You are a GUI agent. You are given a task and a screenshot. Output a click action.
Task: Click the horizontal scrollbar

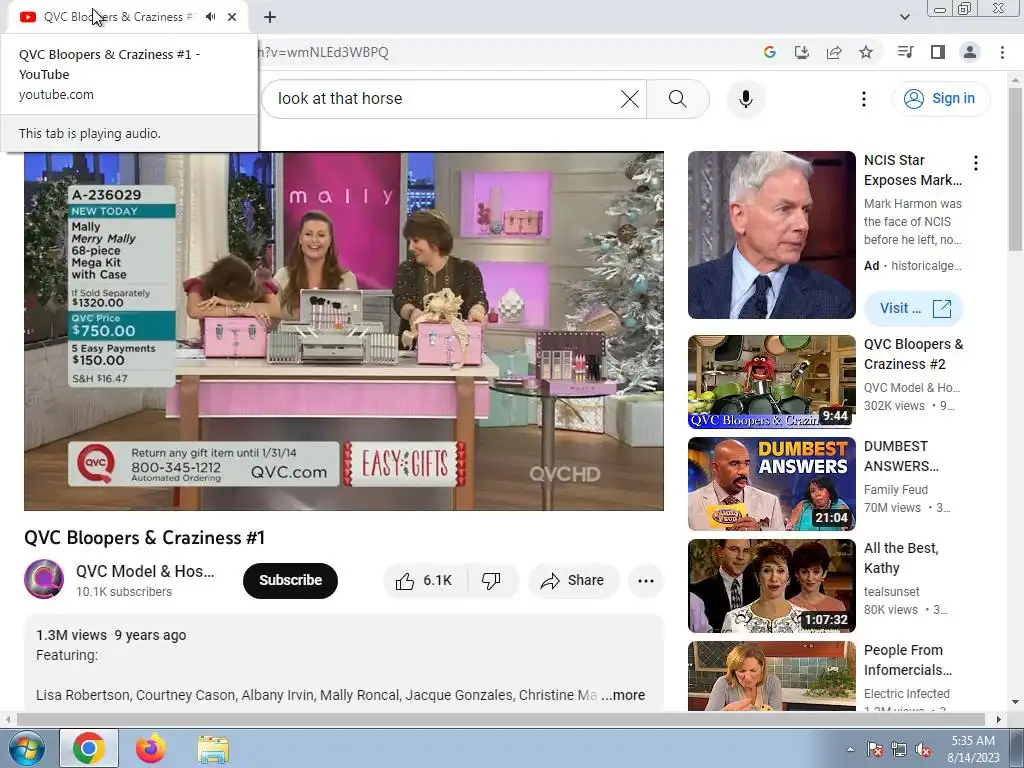click(x=500, y=719)
